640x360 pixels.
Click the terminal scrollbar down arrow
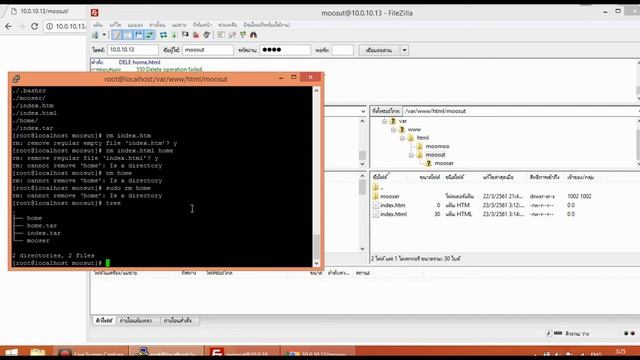pos(316,263)
